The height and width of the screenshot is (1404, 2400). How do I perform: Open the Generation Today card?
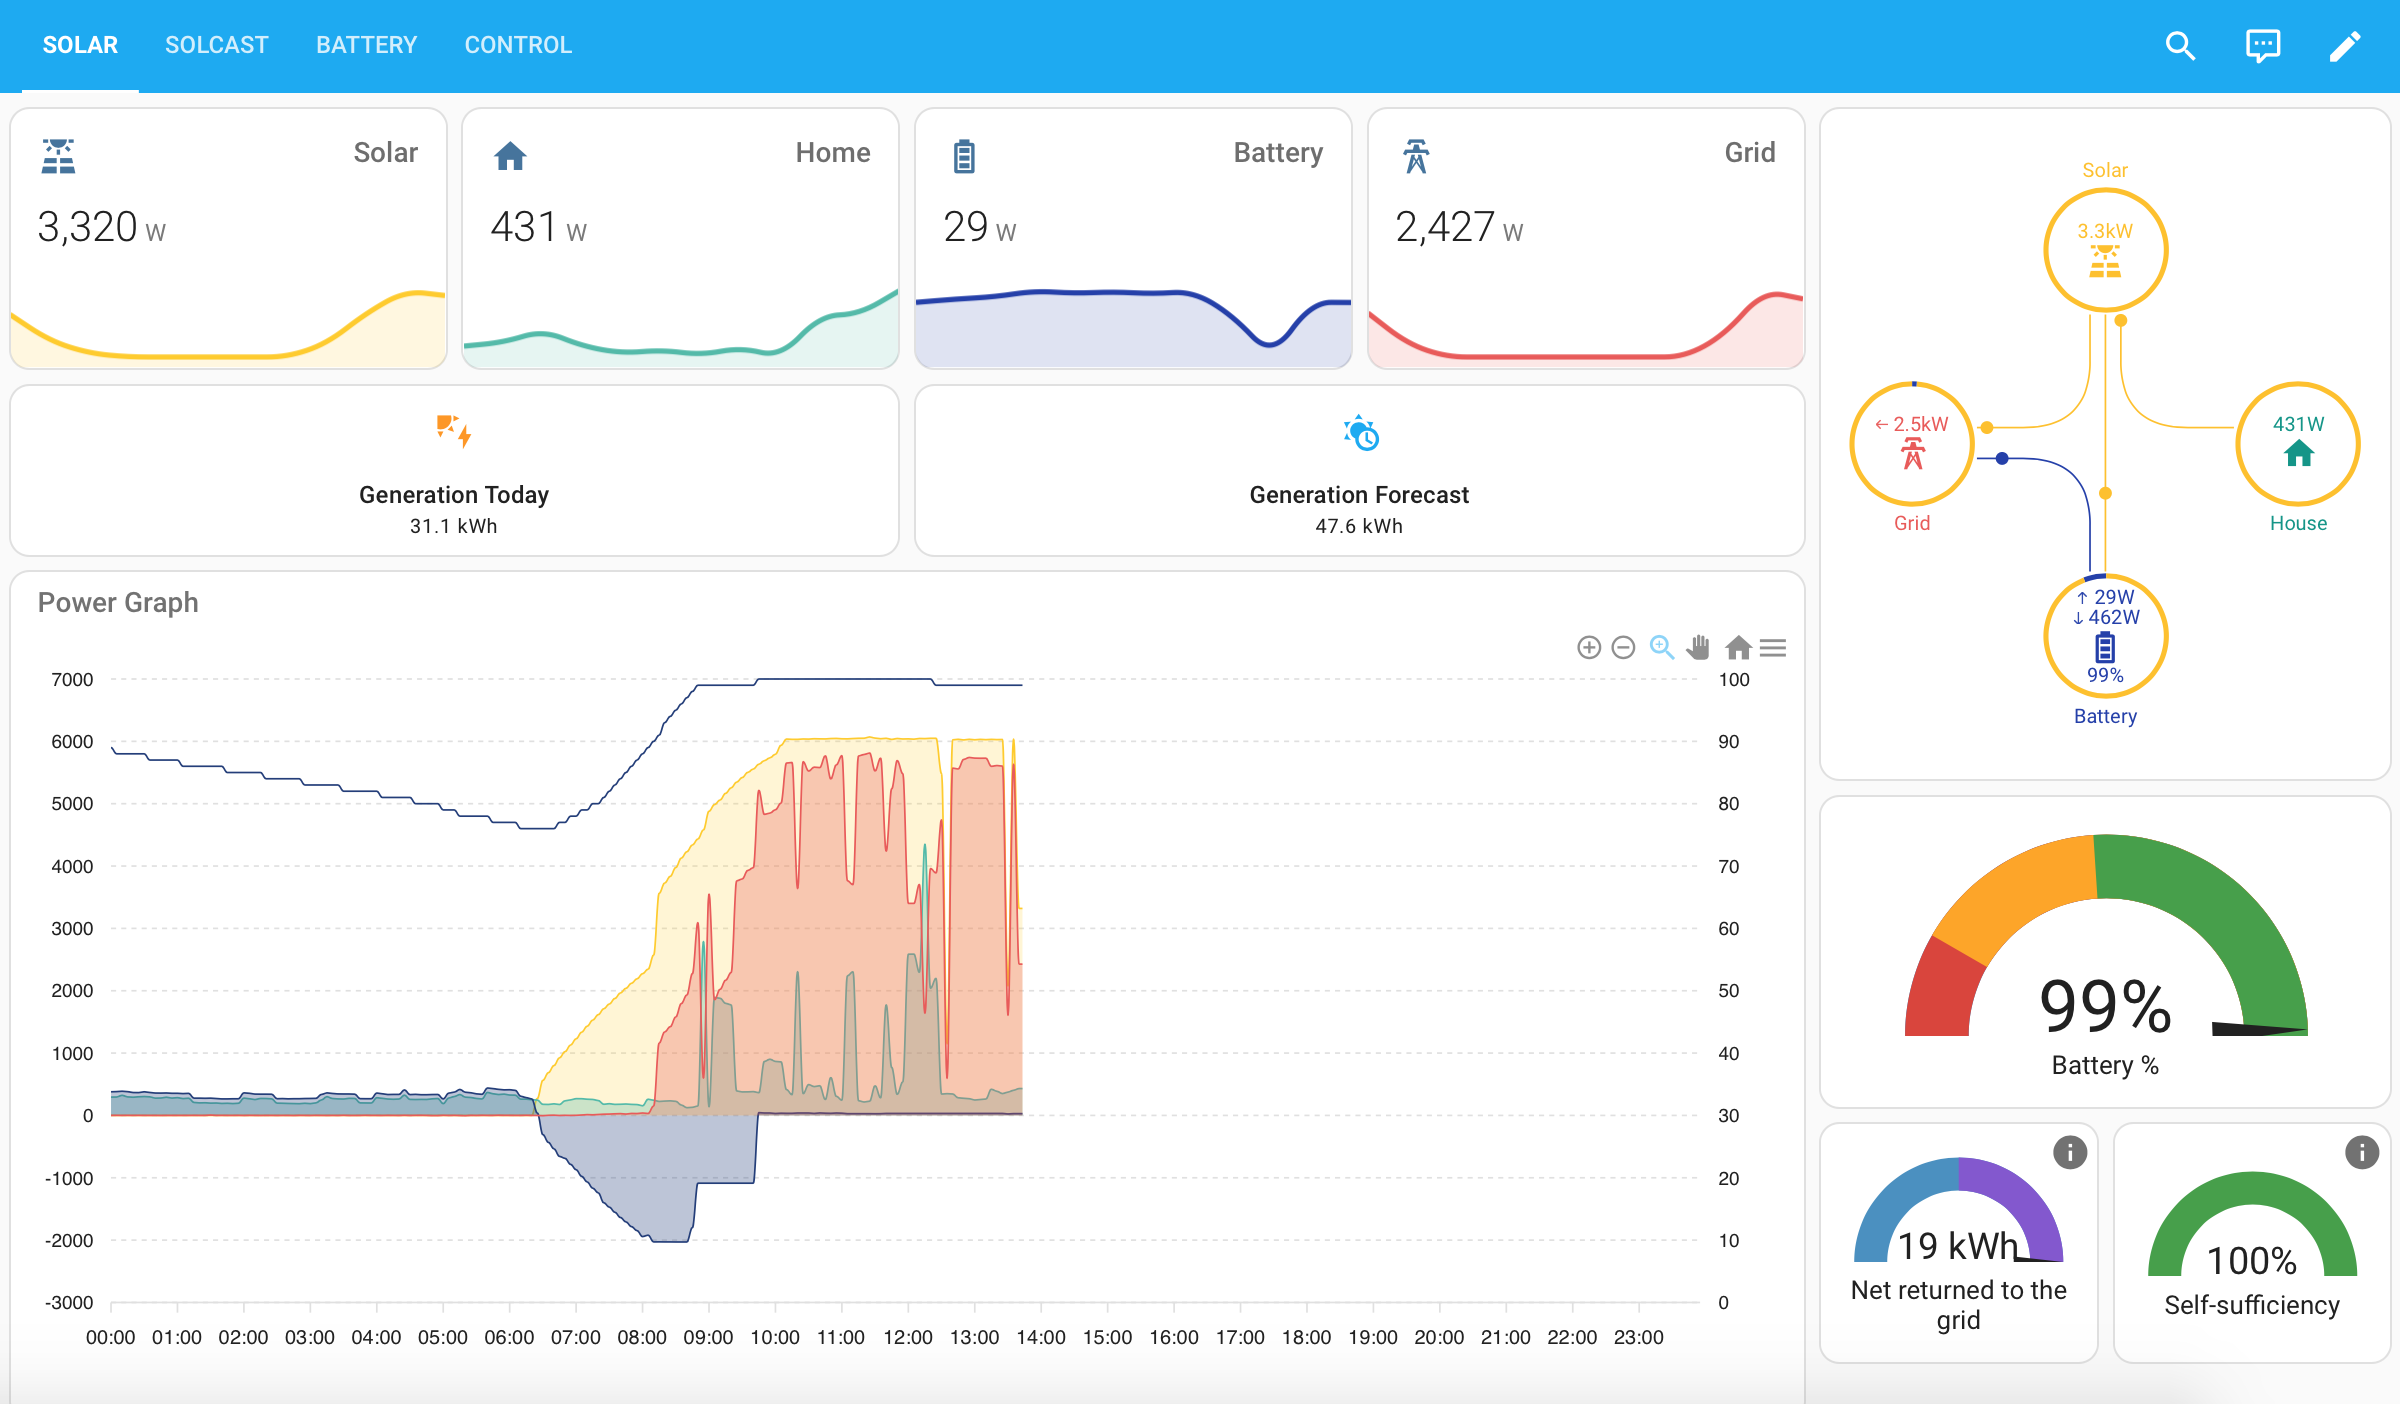pyautogui.click(x=454, y=471)
